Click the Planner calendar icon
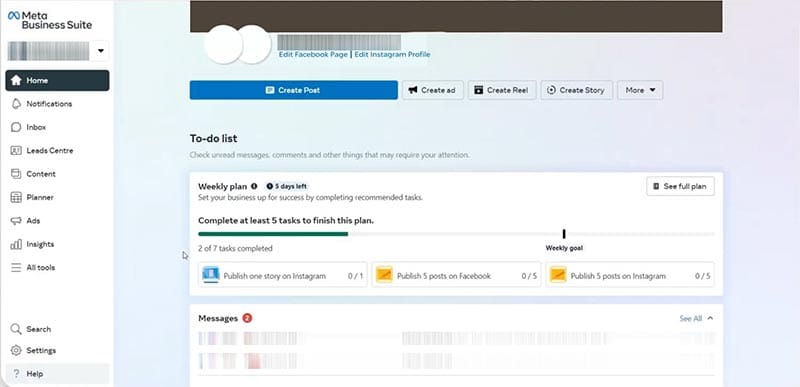 16,197
